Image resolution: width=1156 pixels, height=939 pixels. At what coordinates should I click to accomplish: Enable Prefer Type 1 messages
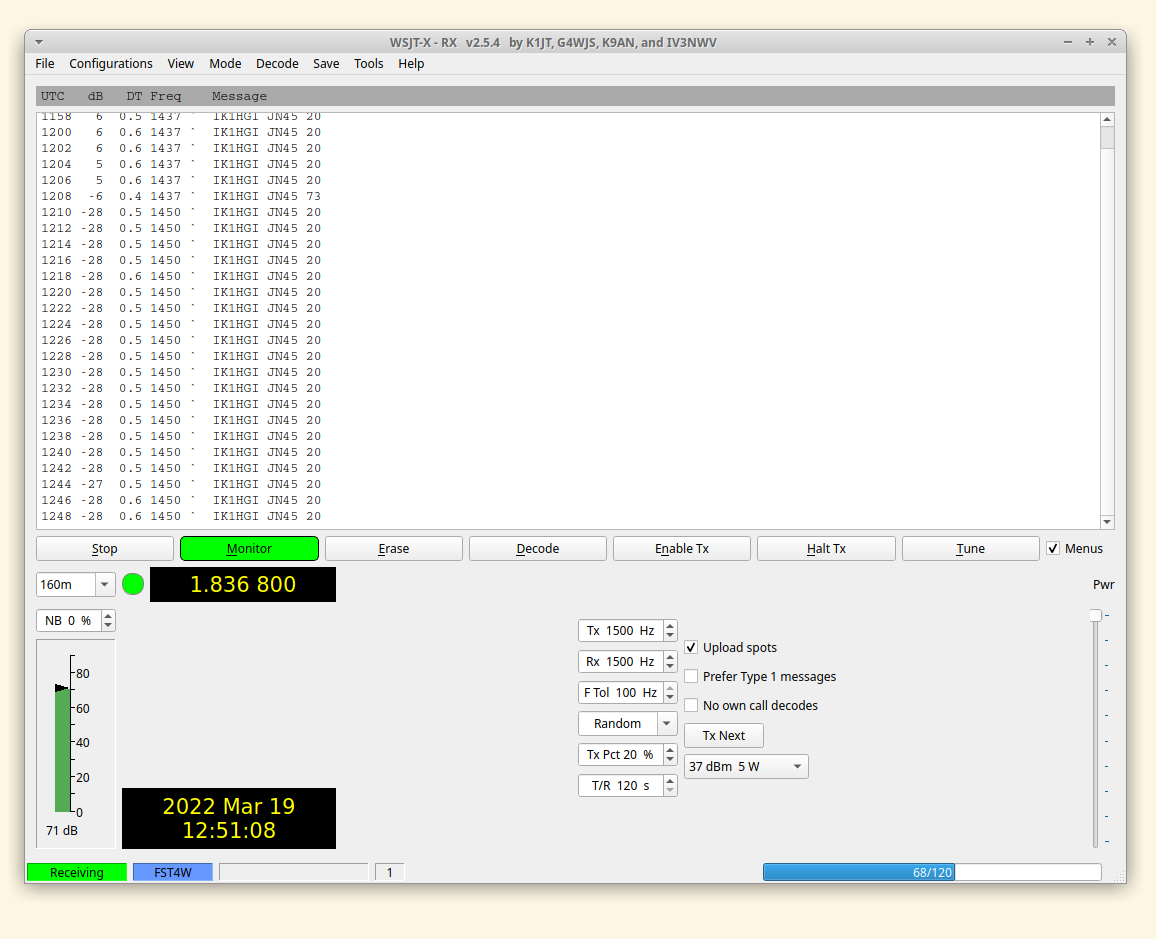tap(691, 676)
